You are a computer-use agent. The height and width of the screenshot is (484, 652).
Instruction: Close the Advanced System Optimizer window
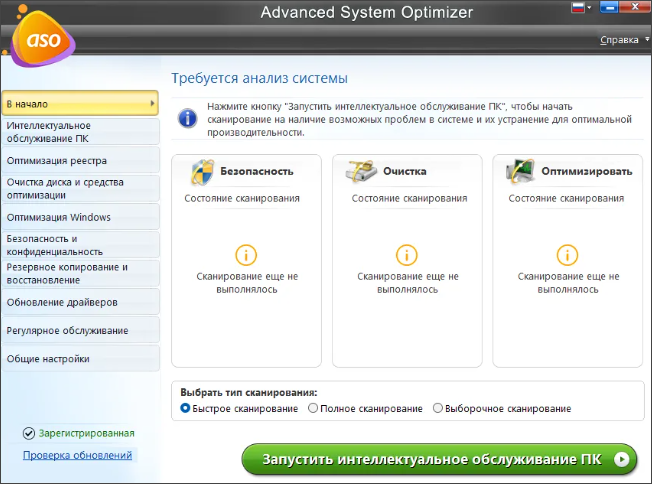635,7
